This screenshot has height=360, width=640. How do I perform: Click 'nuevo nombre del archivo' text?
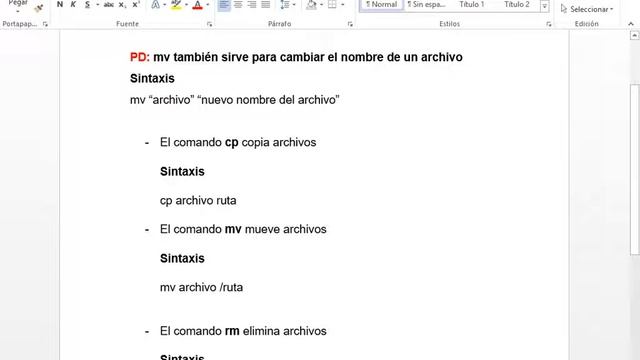268,100
